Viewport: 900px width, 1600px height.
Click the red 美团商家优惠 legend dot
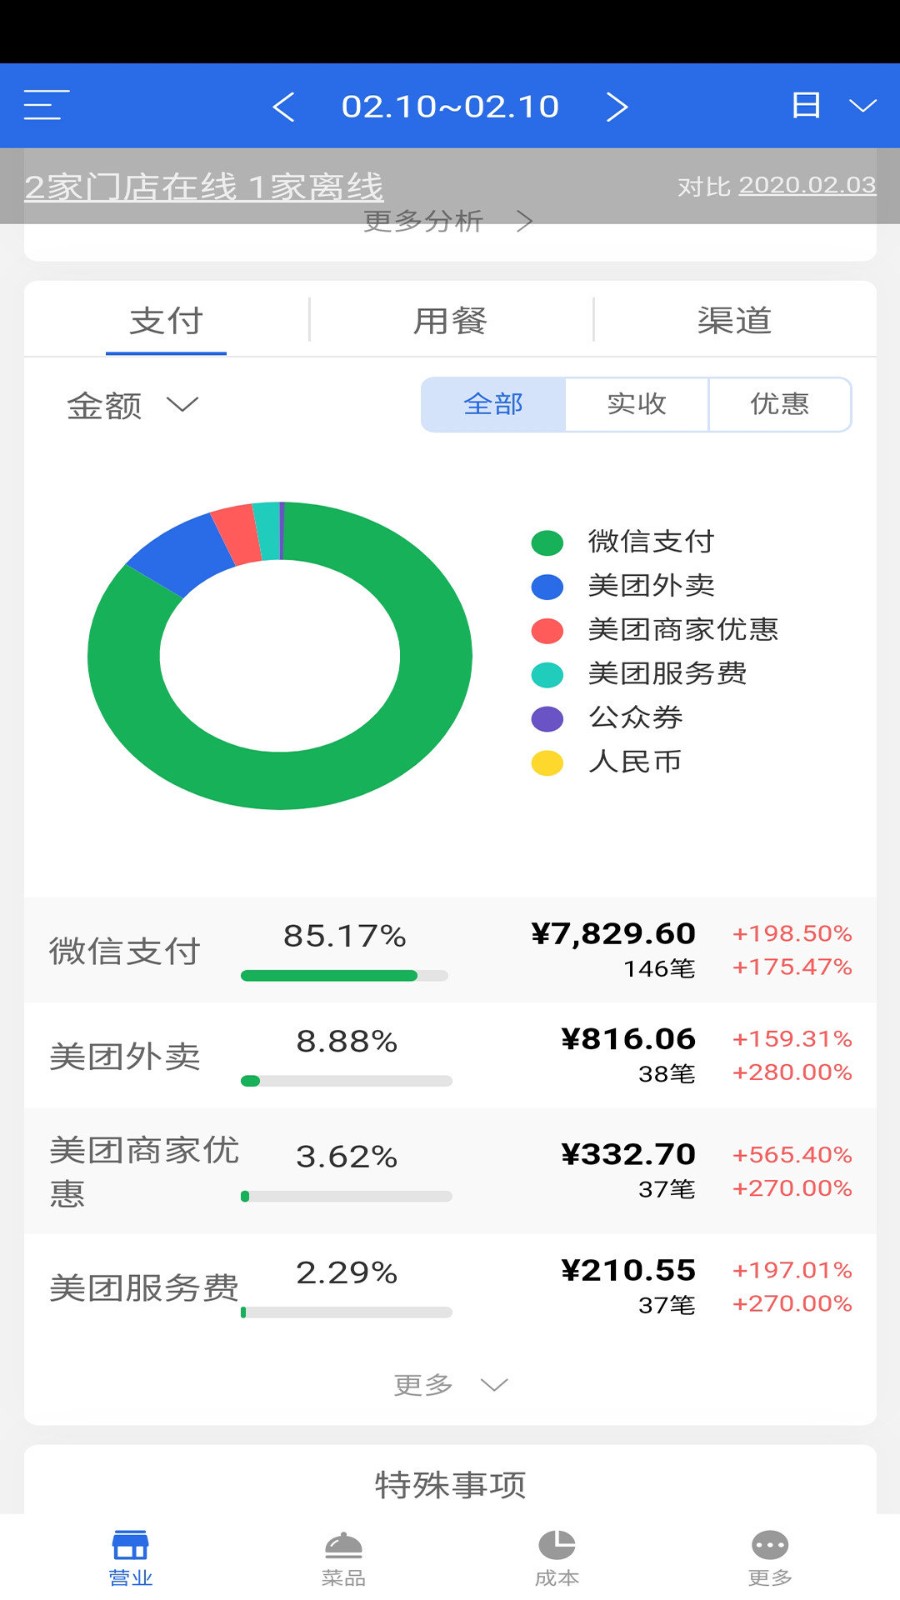[x=547, y=631]
